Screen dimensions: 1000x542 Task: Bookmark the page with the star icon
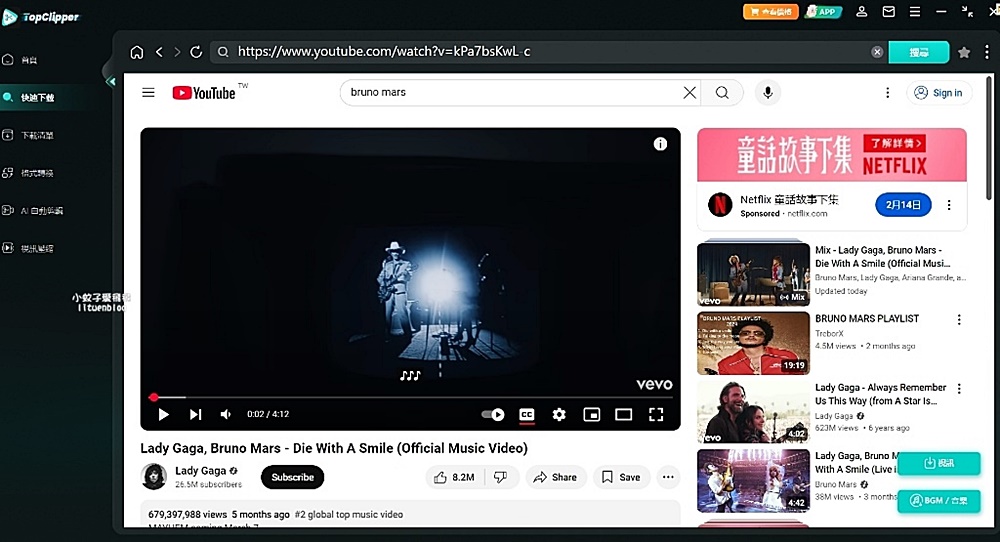[964, 52]
